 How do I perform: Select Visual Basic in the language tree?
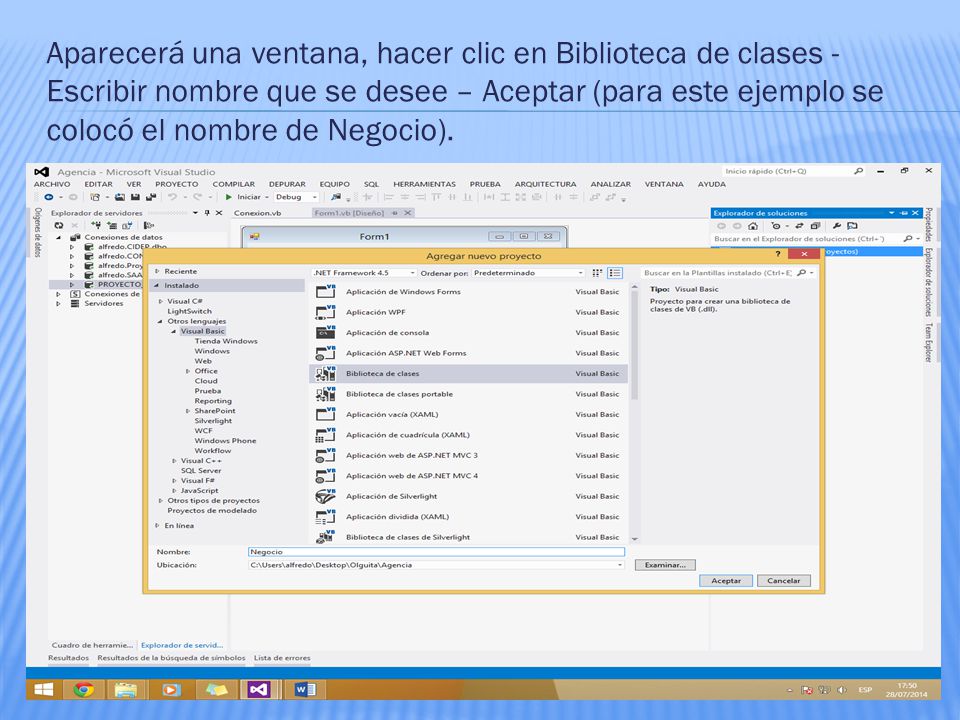click(x=203, y=331)
